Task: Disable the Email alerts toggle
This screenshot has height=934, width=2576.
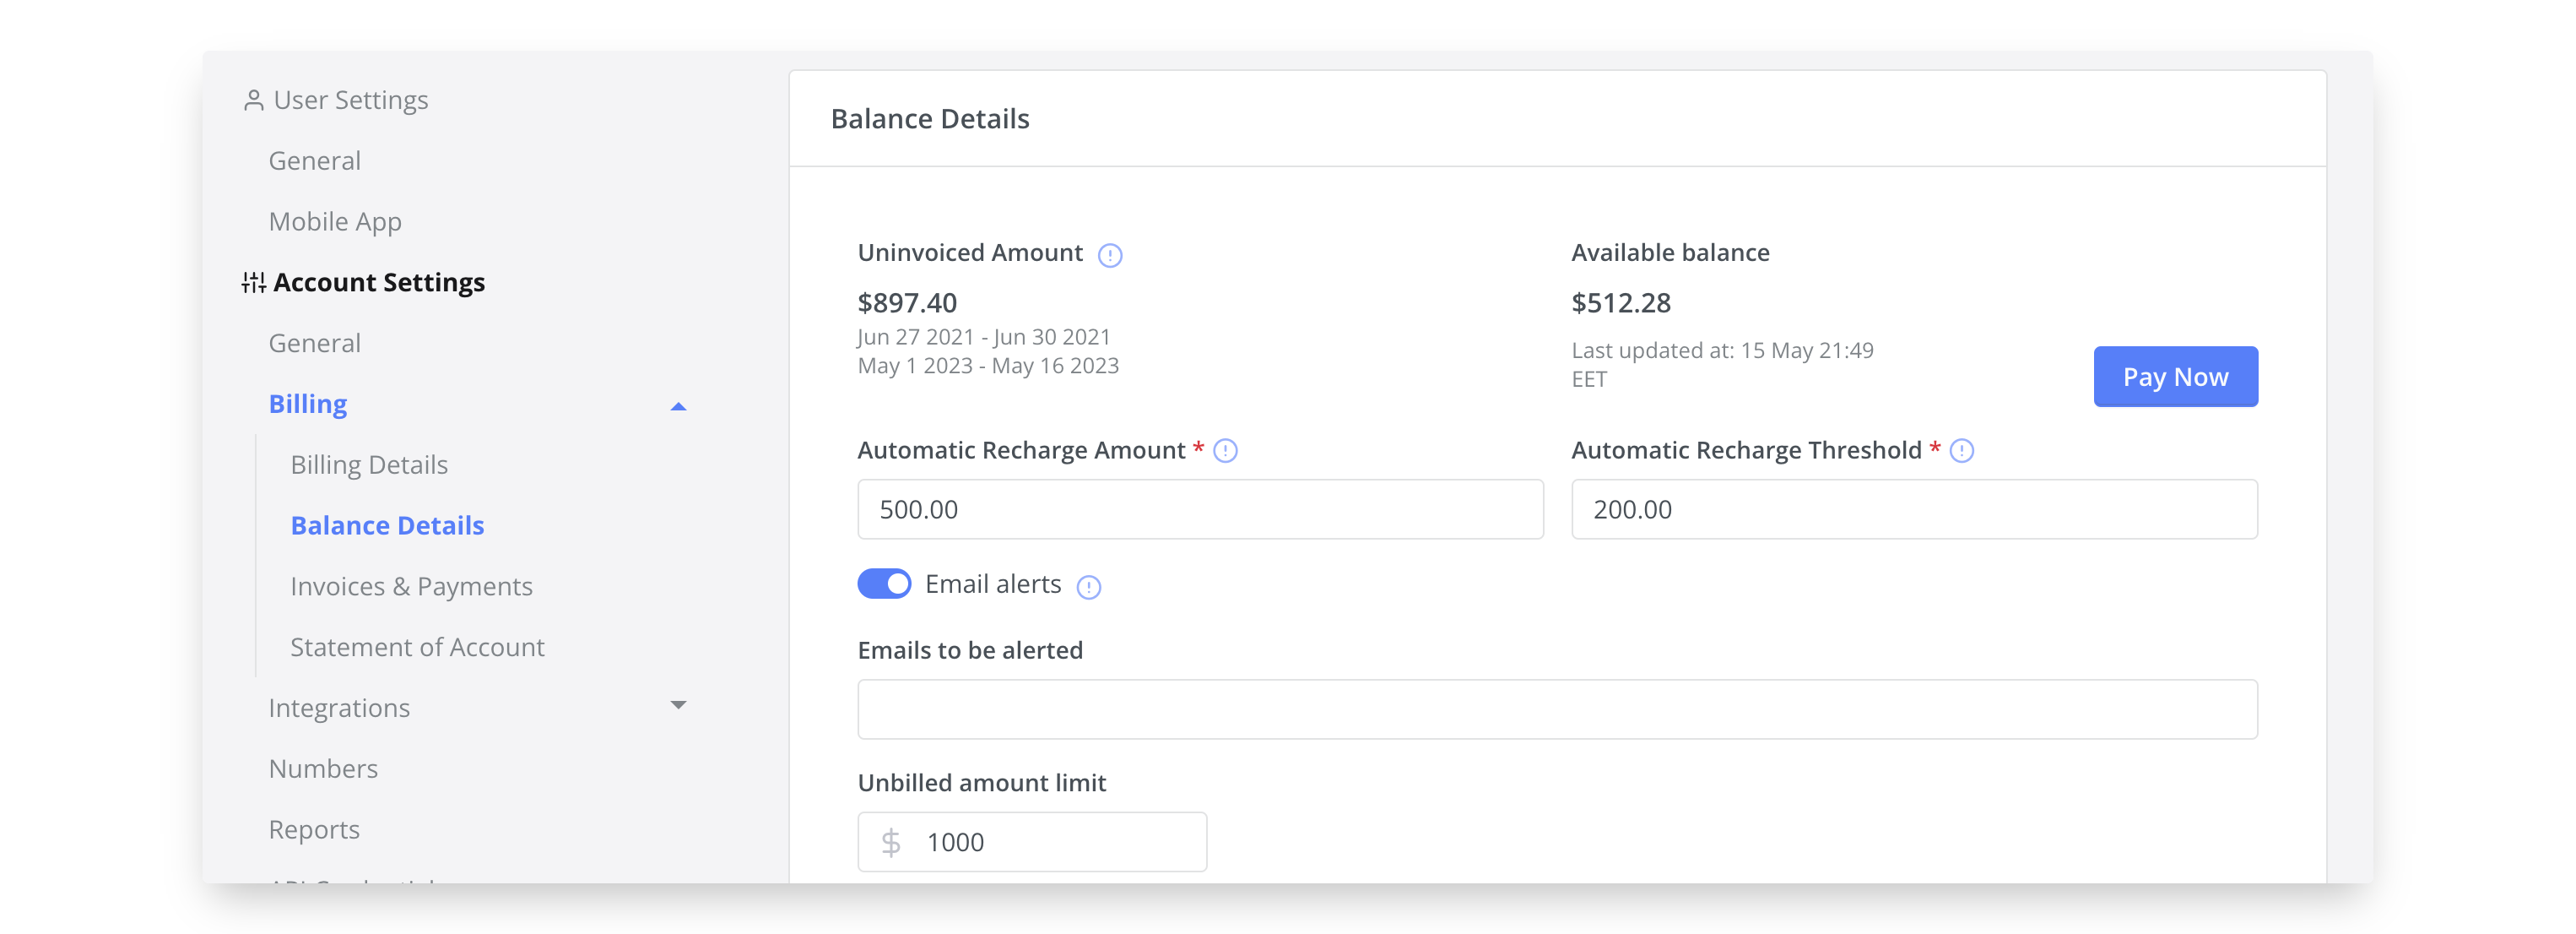Action: coord(884,584)
